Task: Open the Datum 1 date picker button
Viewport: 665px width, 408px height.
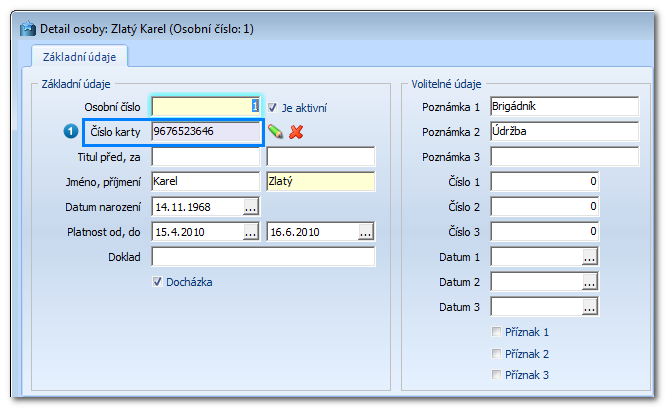Action: click(x=590, y=257)
